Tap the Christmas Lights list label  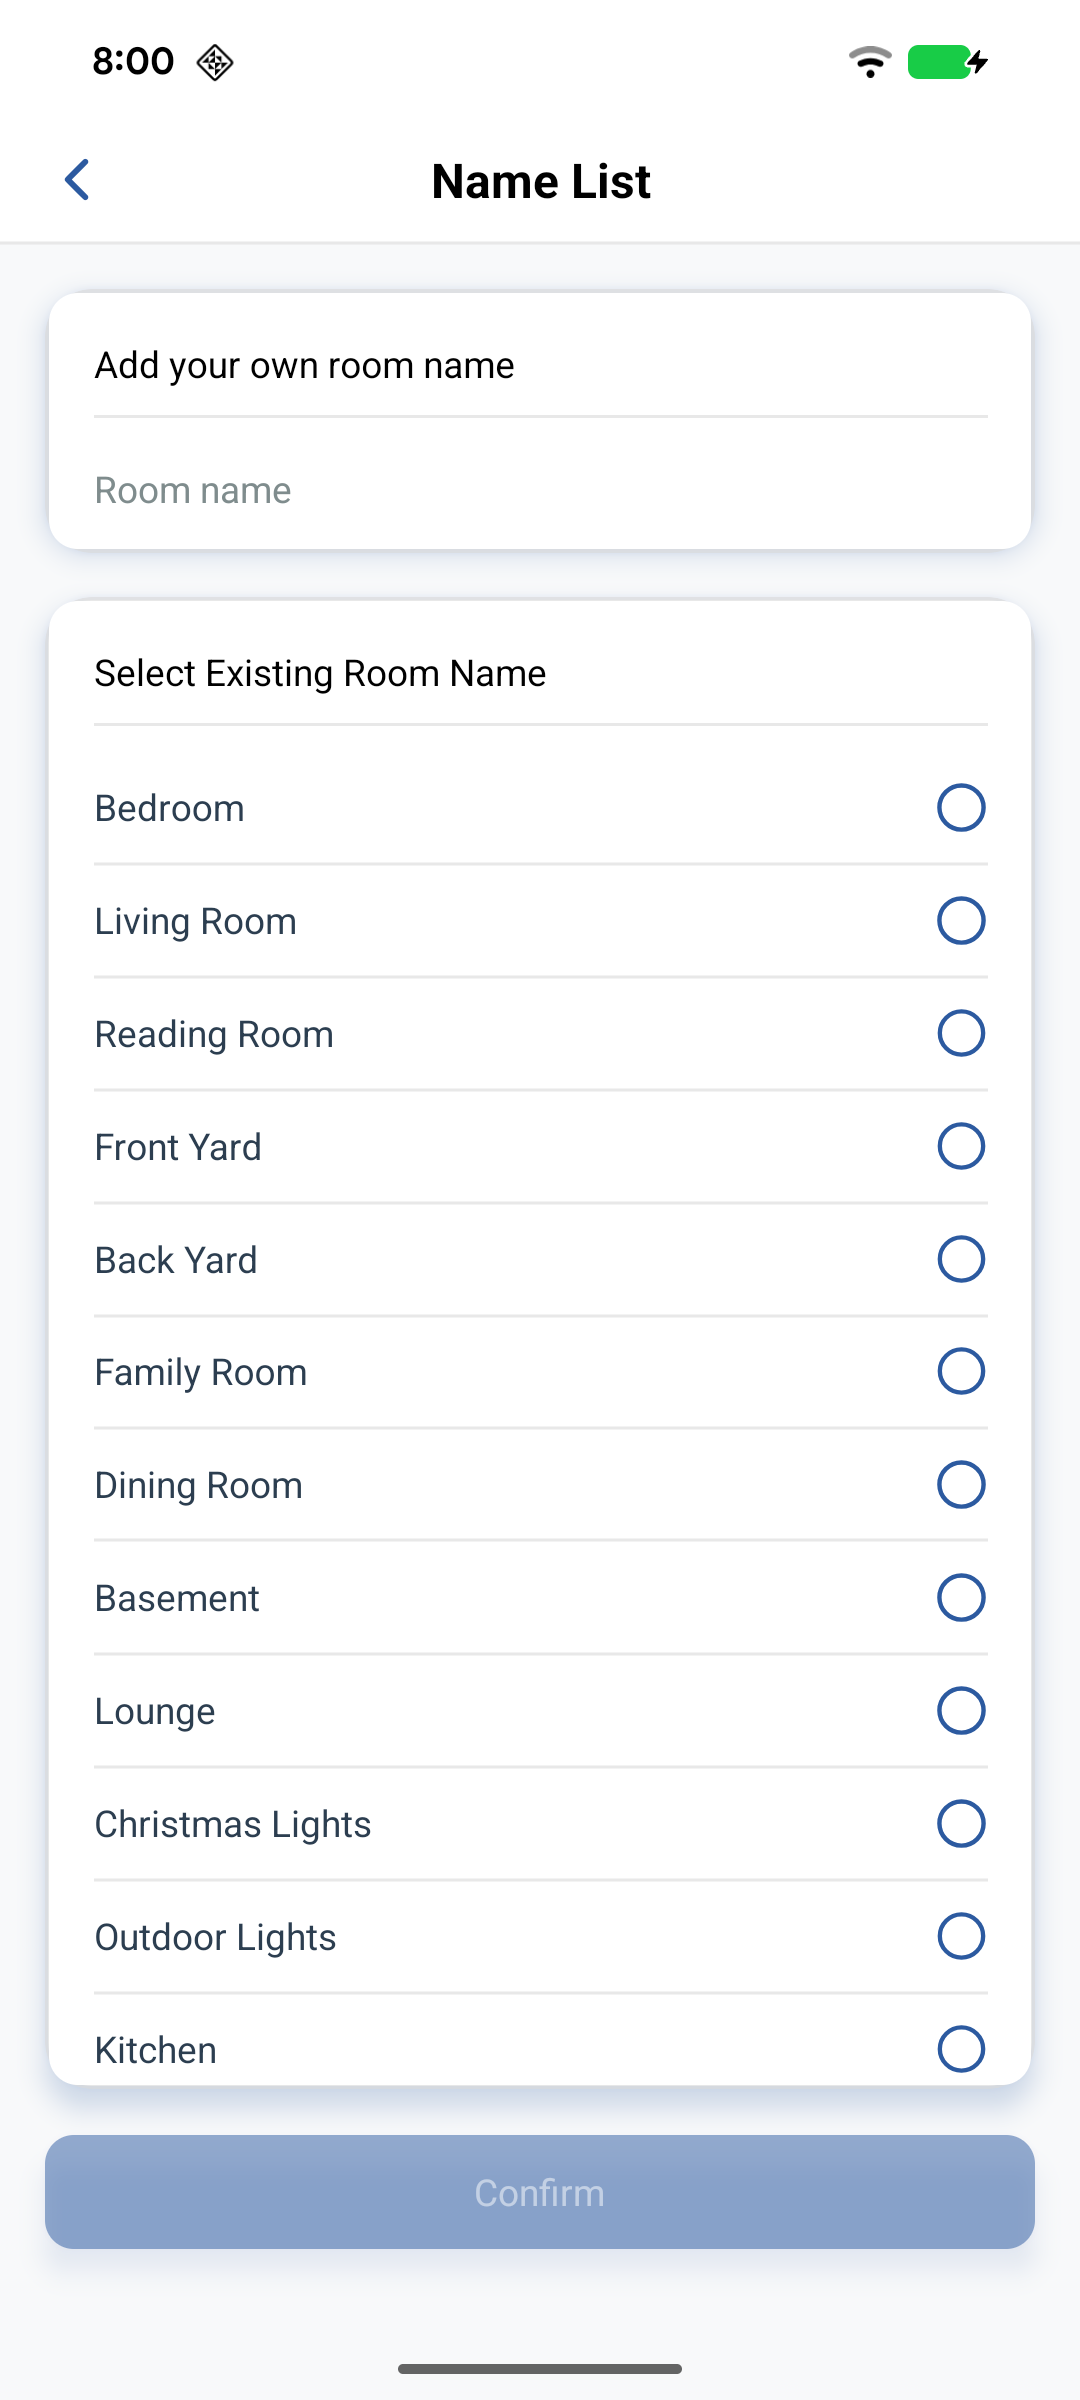pyautogui.click(x=233, y=1825)
